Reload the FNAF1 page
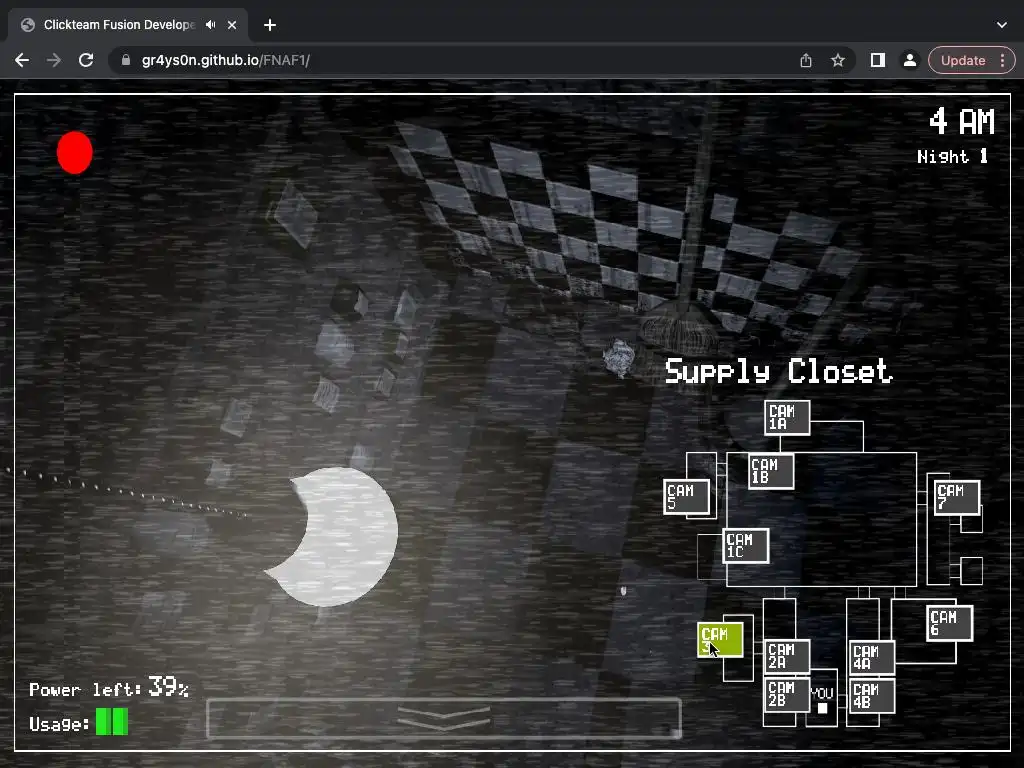The image size is (1024, 768). click(x=86, y=60)
